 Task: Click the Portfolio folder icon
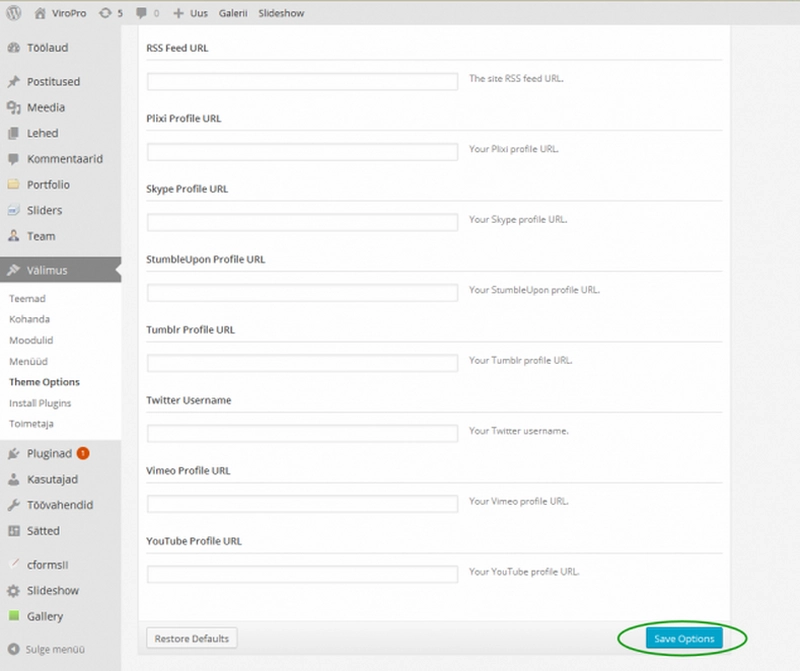[x=13, y=185]
